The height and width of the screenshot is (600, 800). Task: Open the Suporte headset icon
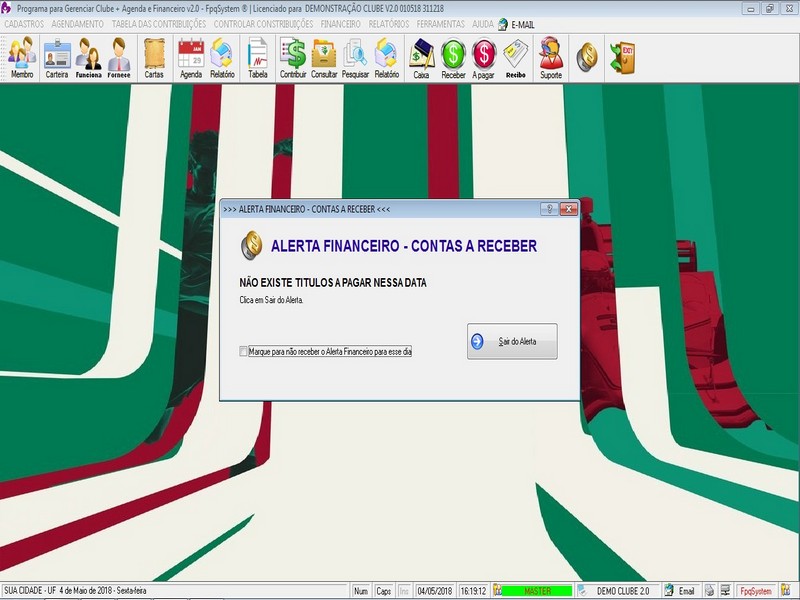551,58
